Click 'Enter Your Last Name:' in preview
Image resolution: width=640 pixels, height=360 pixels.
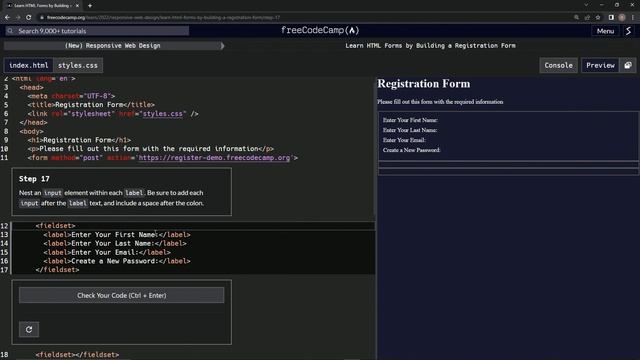[x=410, y=130]
